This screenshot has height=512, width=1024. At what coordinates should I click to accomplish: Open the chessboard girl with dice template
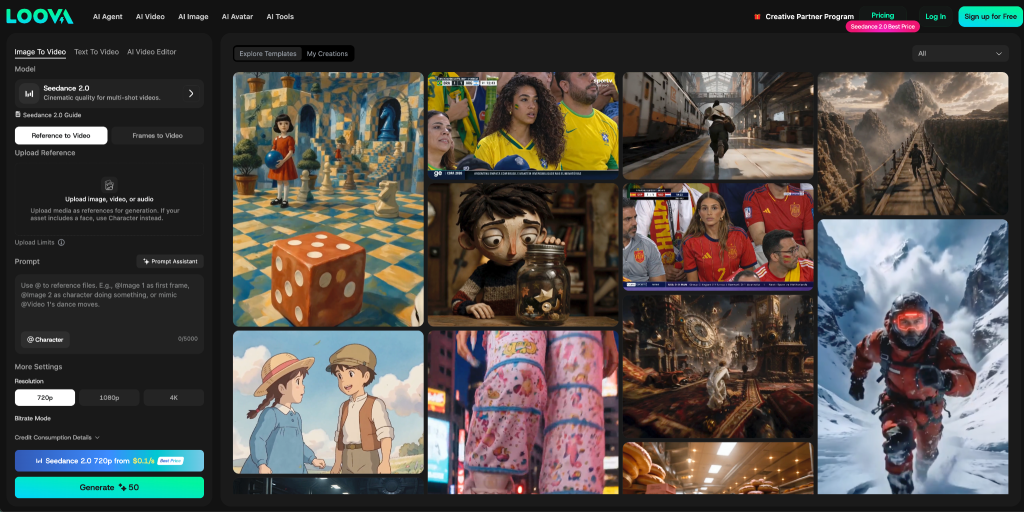click(328, 199)
